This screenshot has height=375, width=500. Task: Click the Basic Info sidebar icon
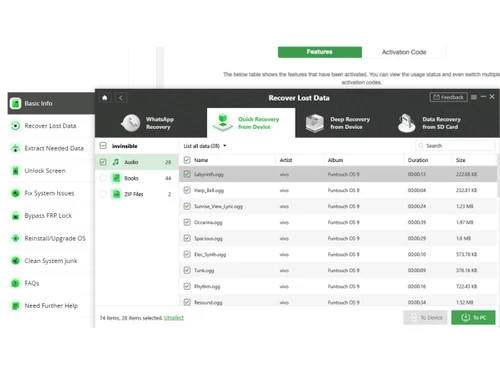pyautogui.click(x=15, y=103)
